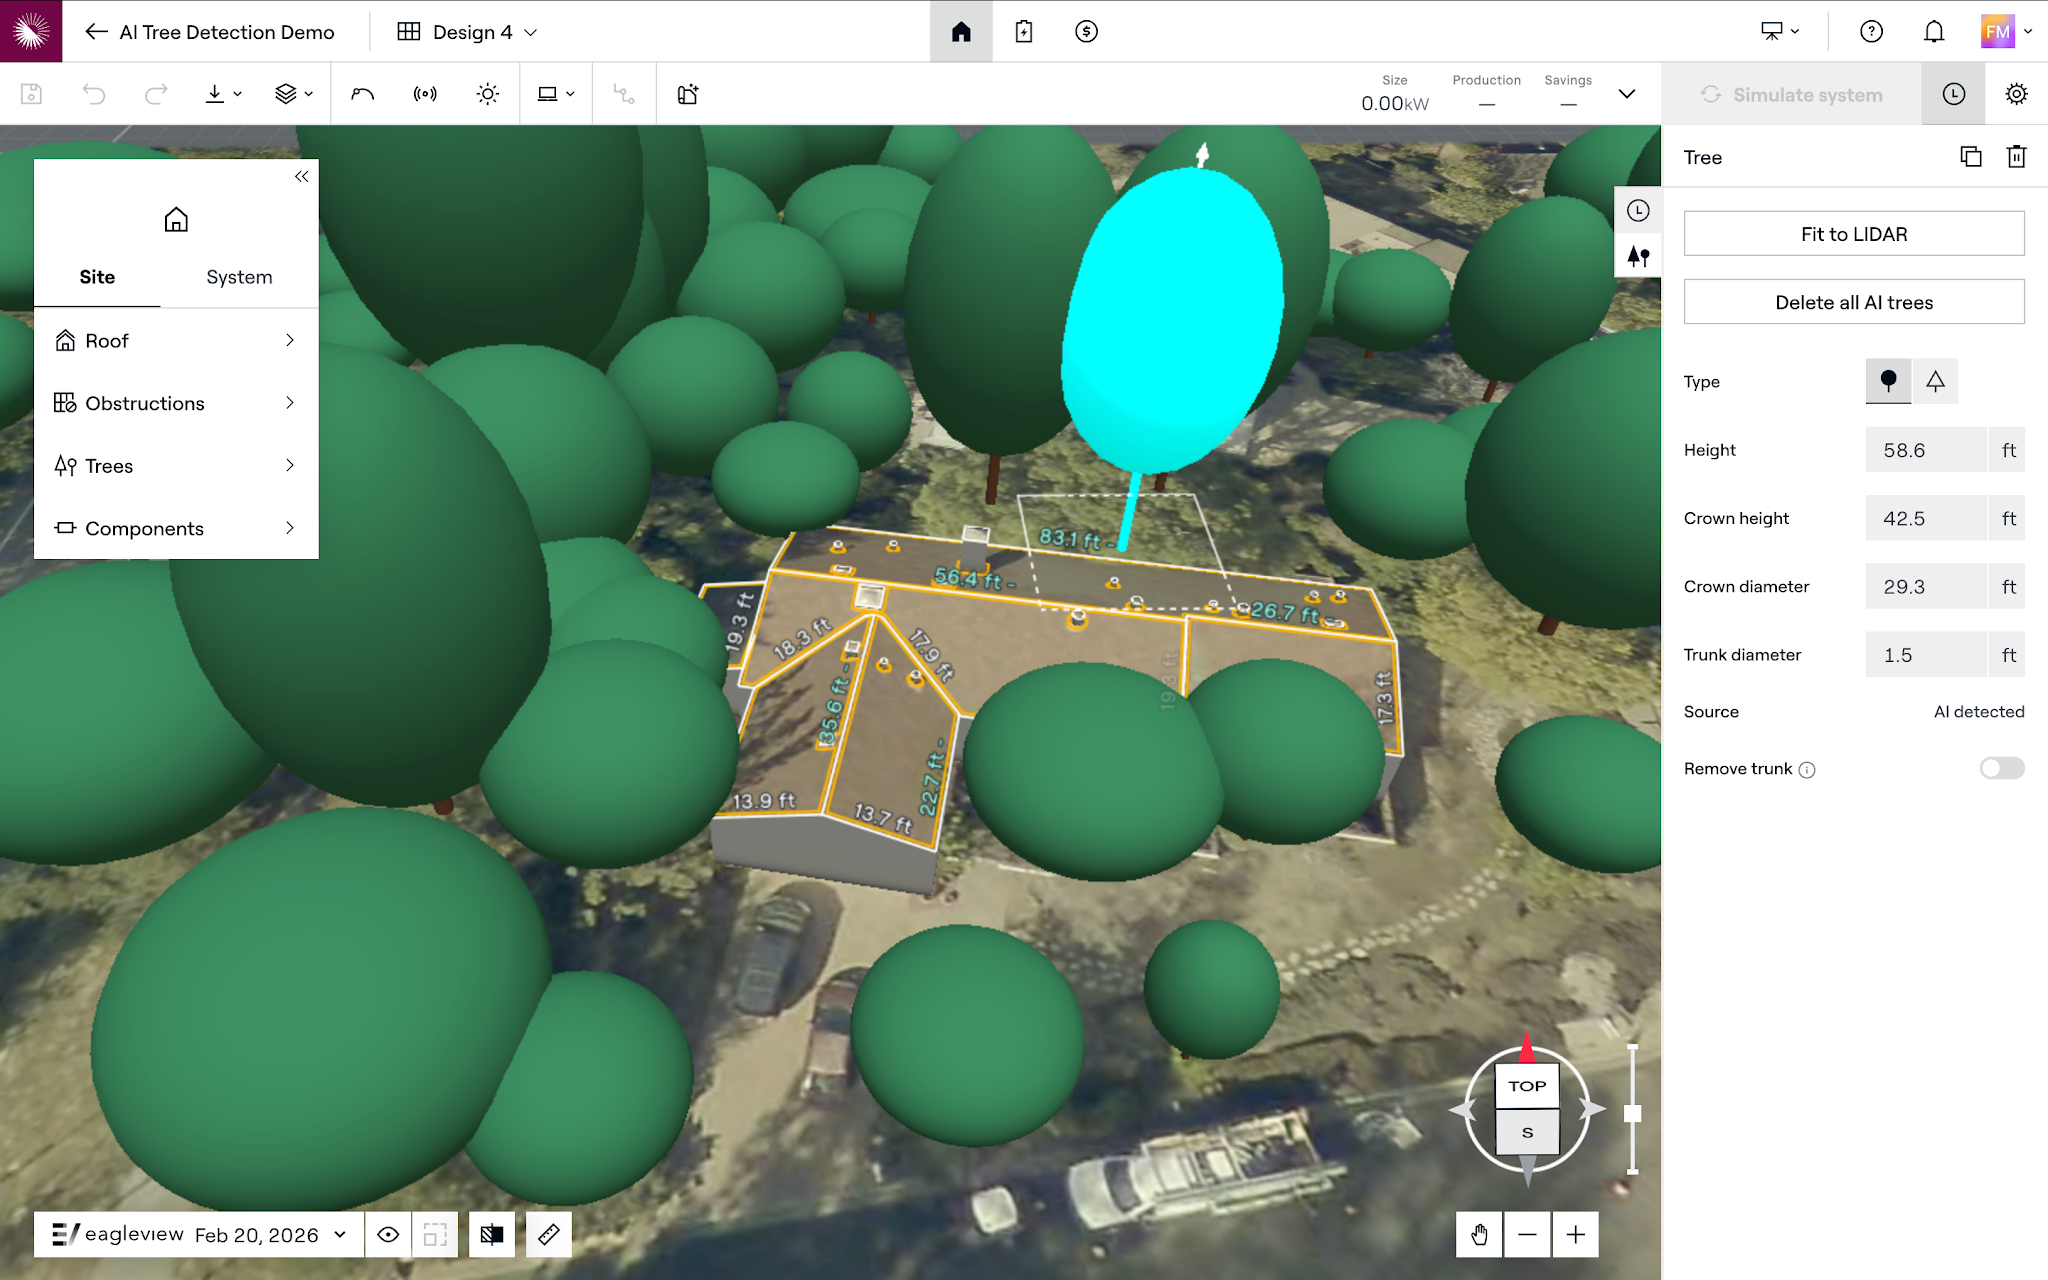Click the signal broadcast icon
Viewport: 2048px width, 1280px height.
click(425, 94)
